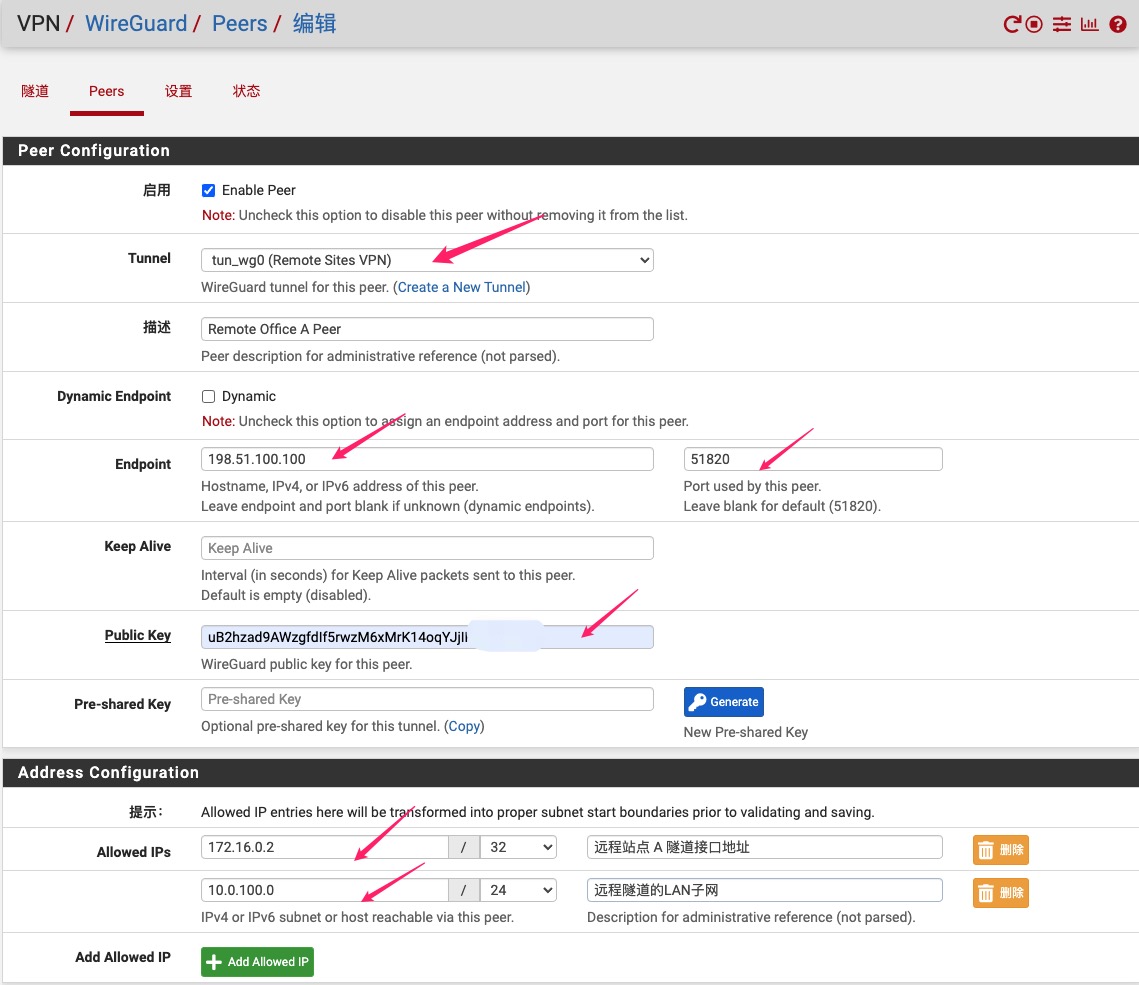This screenshot has height=985, width=1139.
Task: Click the Add Allowed IP button
Action: pos(257,962)
